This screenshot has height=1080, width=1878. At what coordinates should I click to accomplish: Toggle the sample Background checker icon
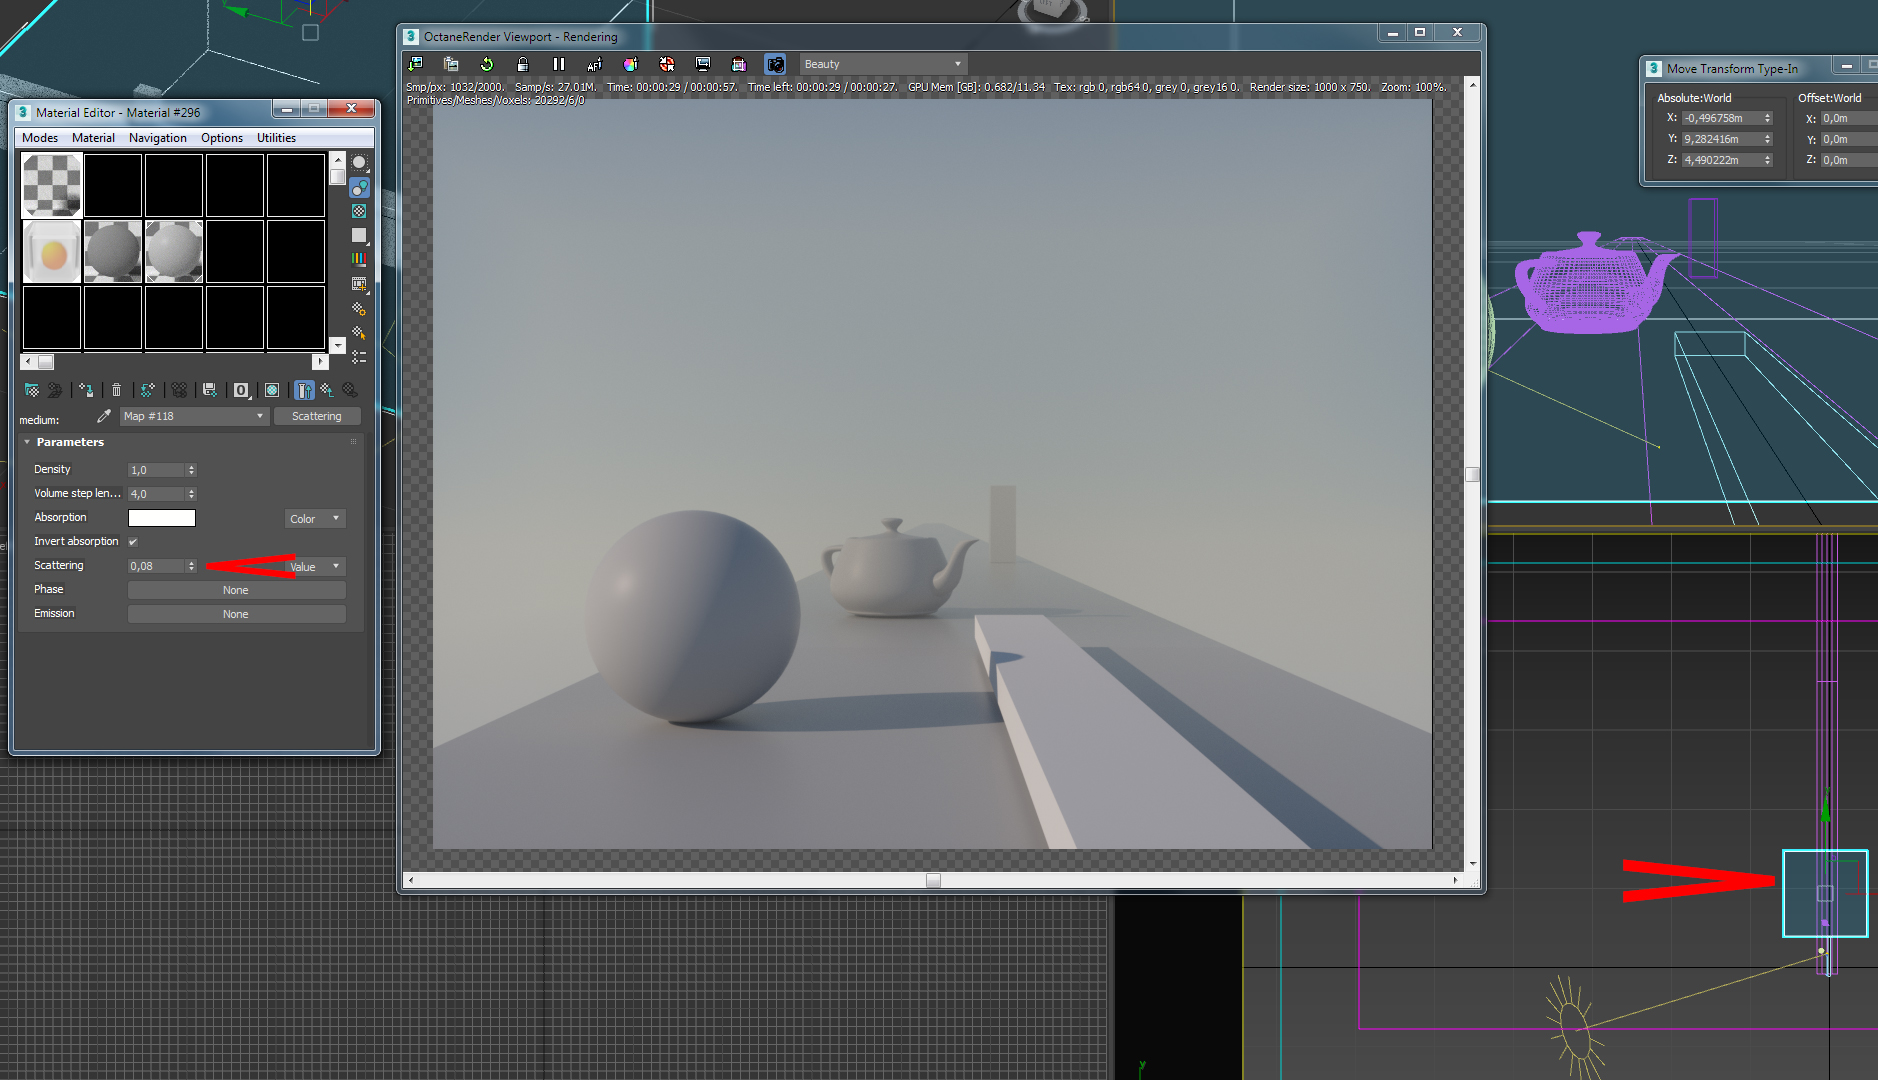359,211
